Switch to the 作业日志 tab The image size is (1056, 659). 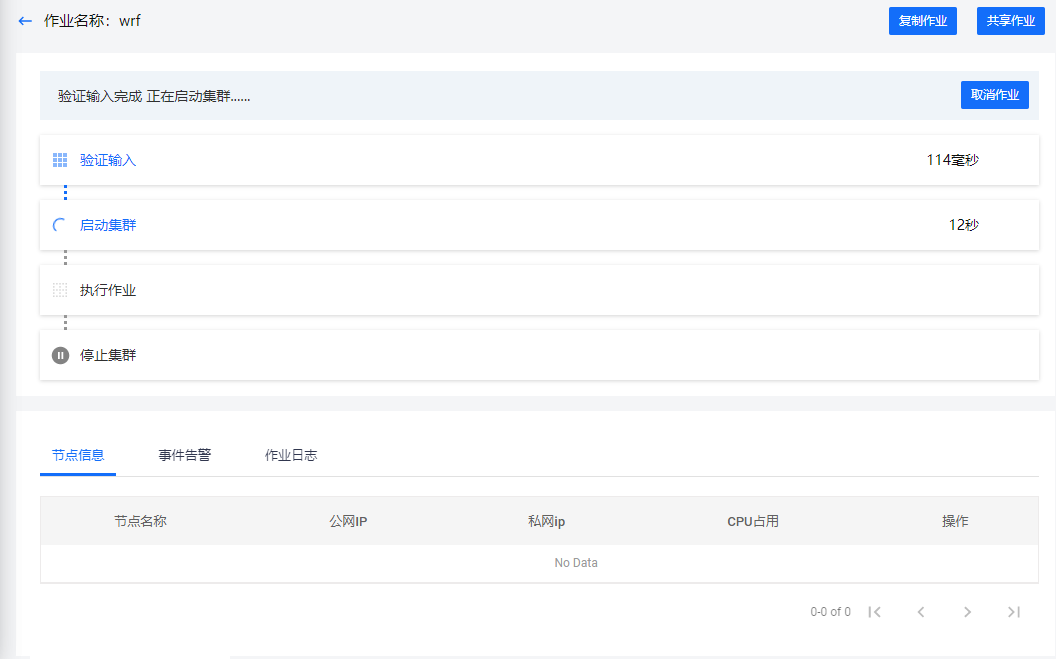(291, 455)
